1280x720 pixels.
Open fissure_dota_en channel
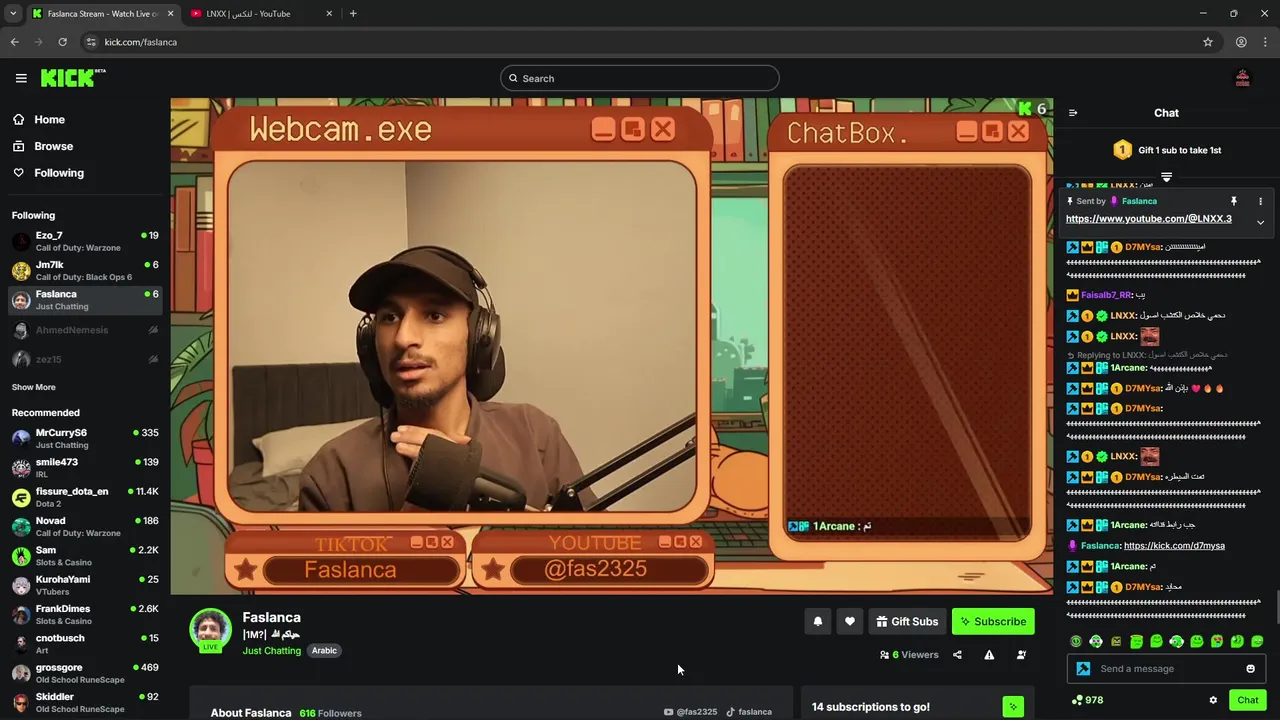tap(85, 497)
